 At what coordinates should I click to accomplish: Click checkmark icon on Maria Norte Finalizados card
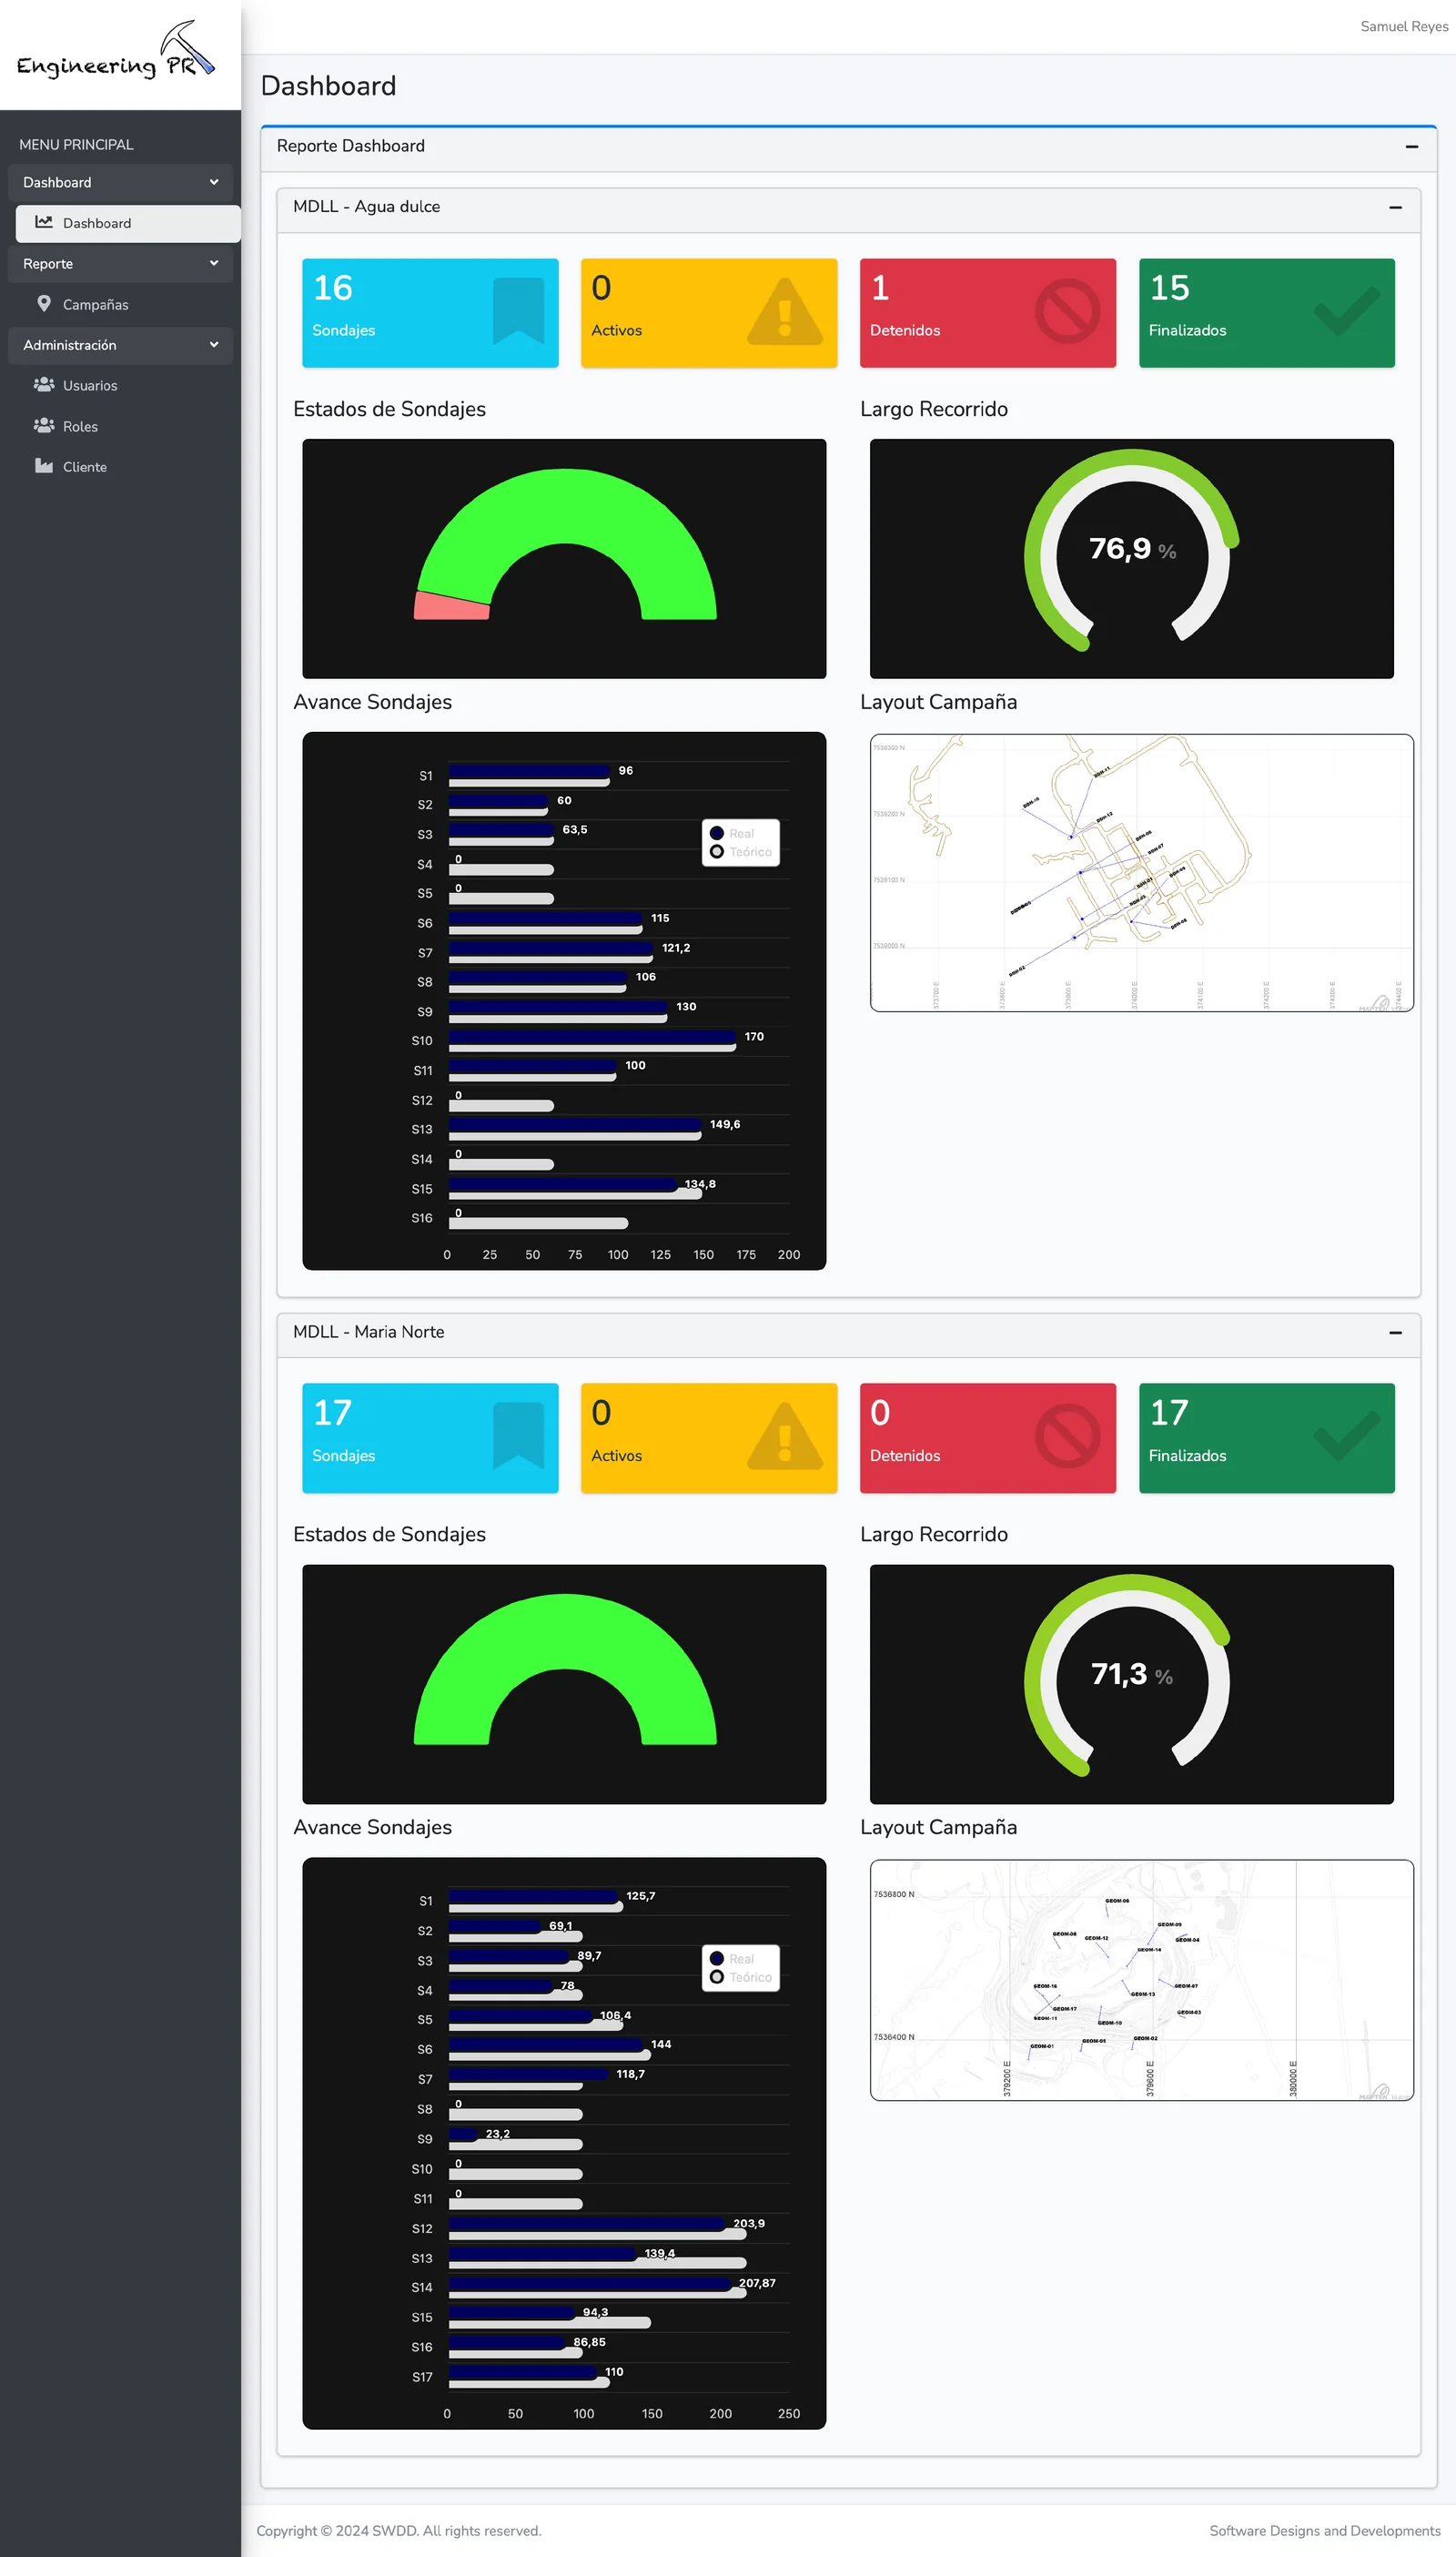(x=1346, y=1436)
